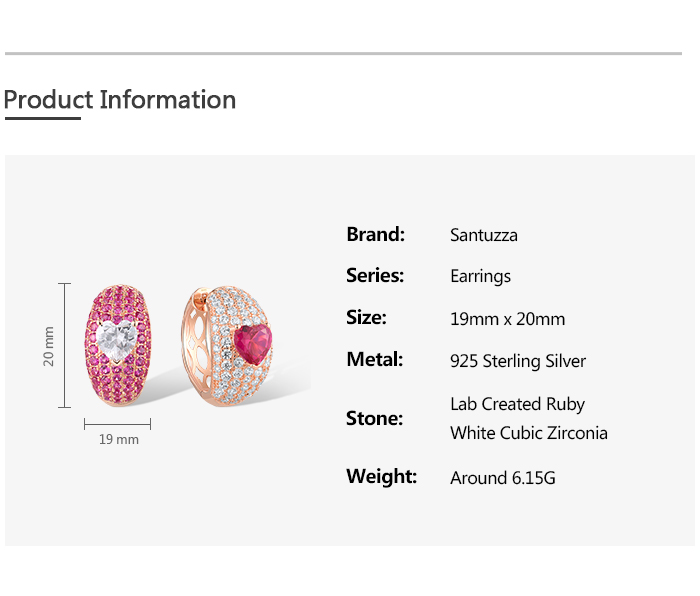This screenshot has width=700, height=596.
Task: Click the 20 mm height dimension label
Action: coord(49,346)
